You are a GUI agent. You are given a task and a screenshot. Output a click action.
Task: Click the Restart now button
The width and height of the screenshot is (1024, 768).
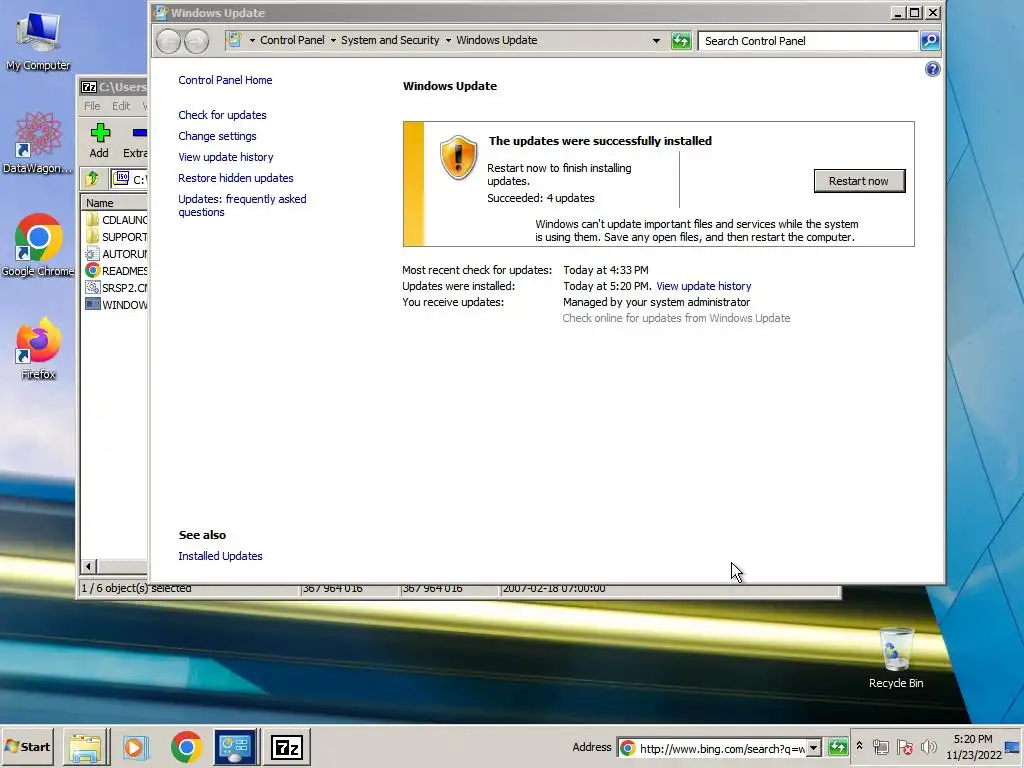click(859, 181)
